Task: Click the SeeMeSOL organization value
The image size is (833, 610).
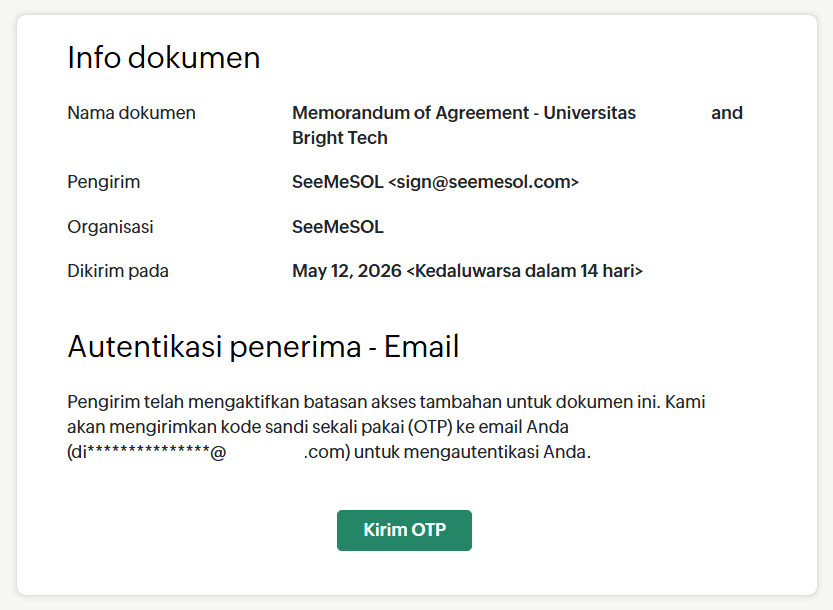Action: click(337, 227)
